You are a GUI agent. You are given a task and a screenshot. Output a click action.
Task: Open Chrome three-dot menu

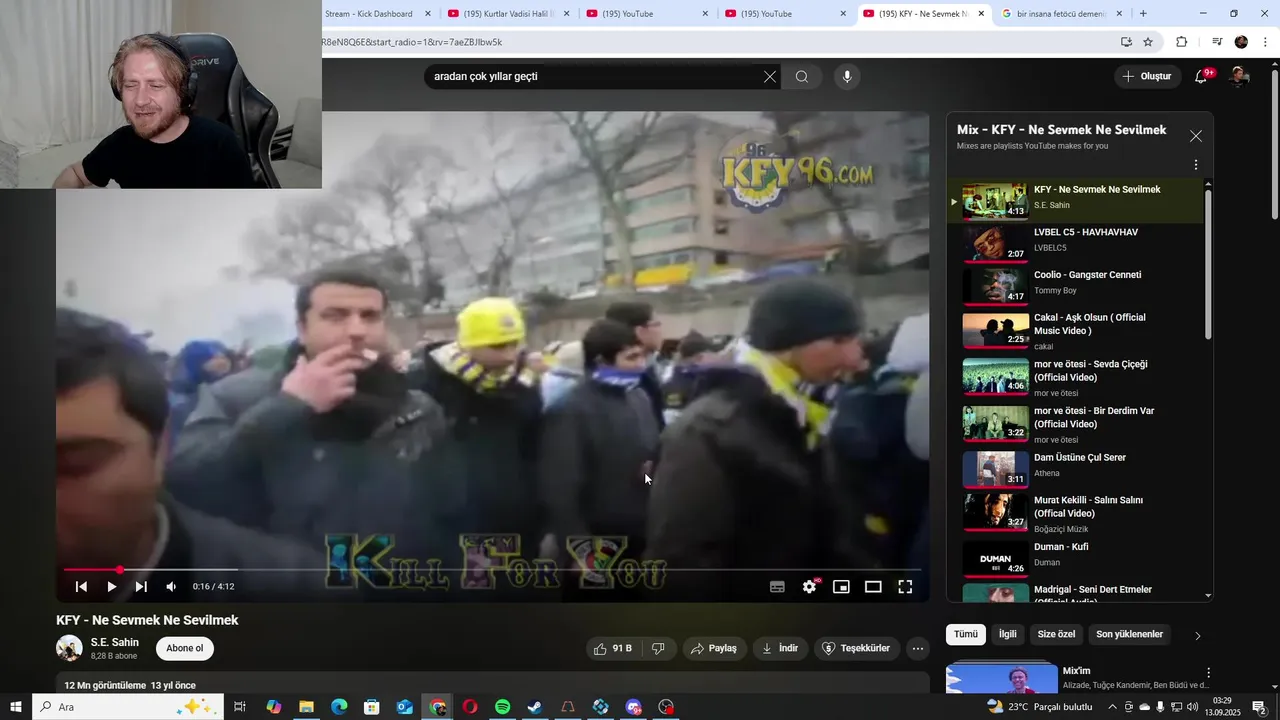[x=1266, y=42]
